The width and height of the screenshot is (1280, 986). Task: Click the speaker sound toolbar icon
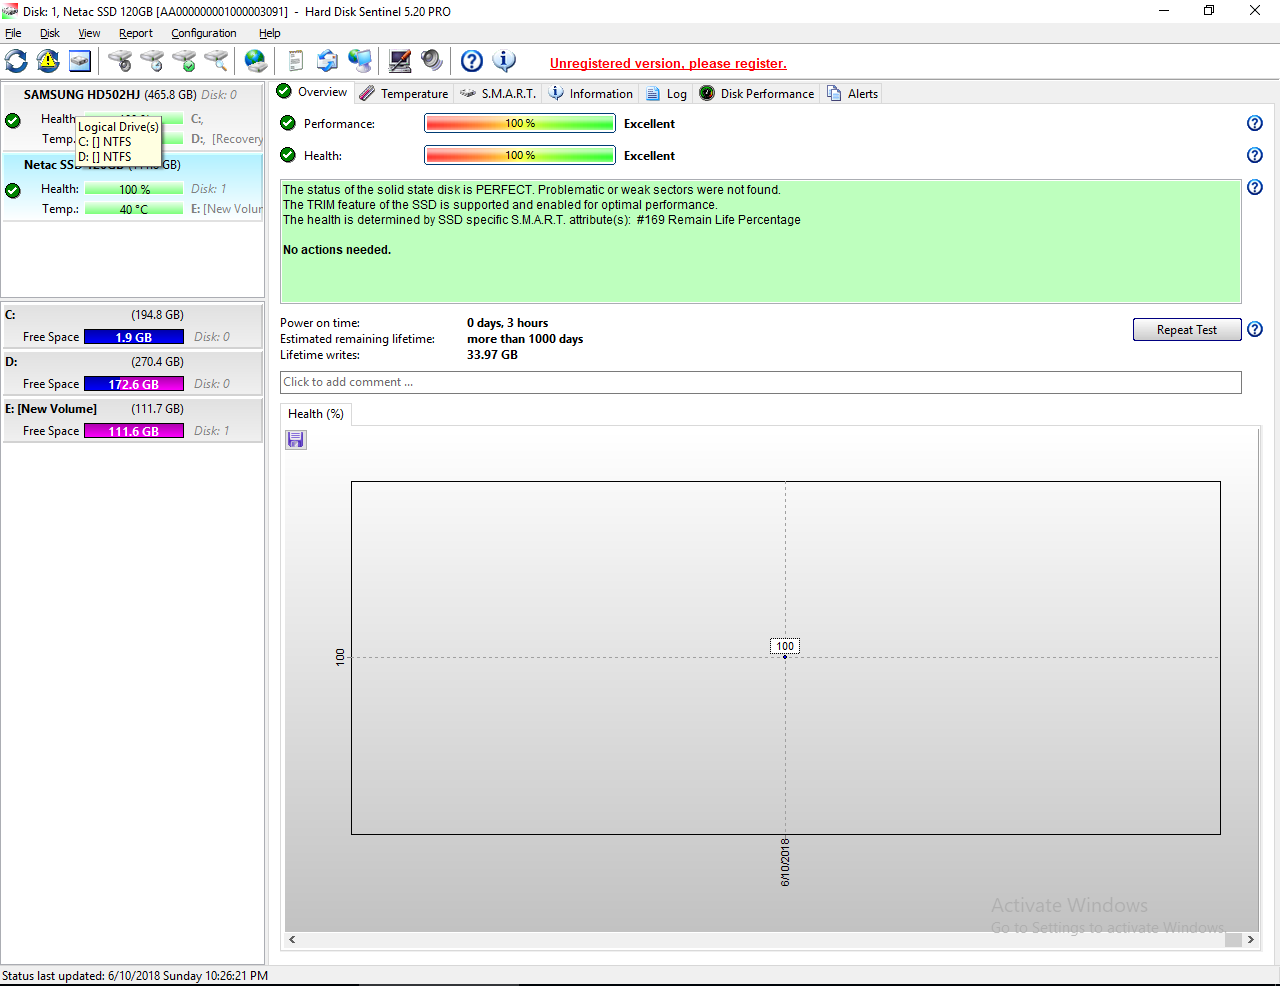(432, 61)
